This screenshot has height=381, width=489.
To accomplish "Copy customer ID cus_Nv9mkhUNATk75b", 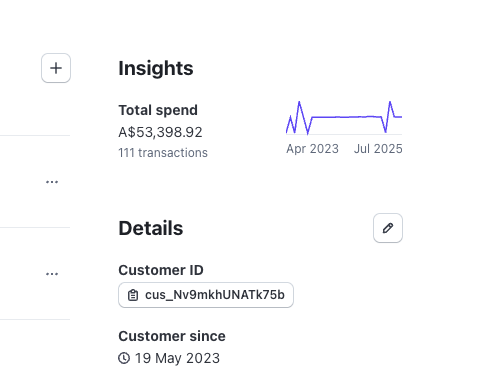I will point(206,295).
